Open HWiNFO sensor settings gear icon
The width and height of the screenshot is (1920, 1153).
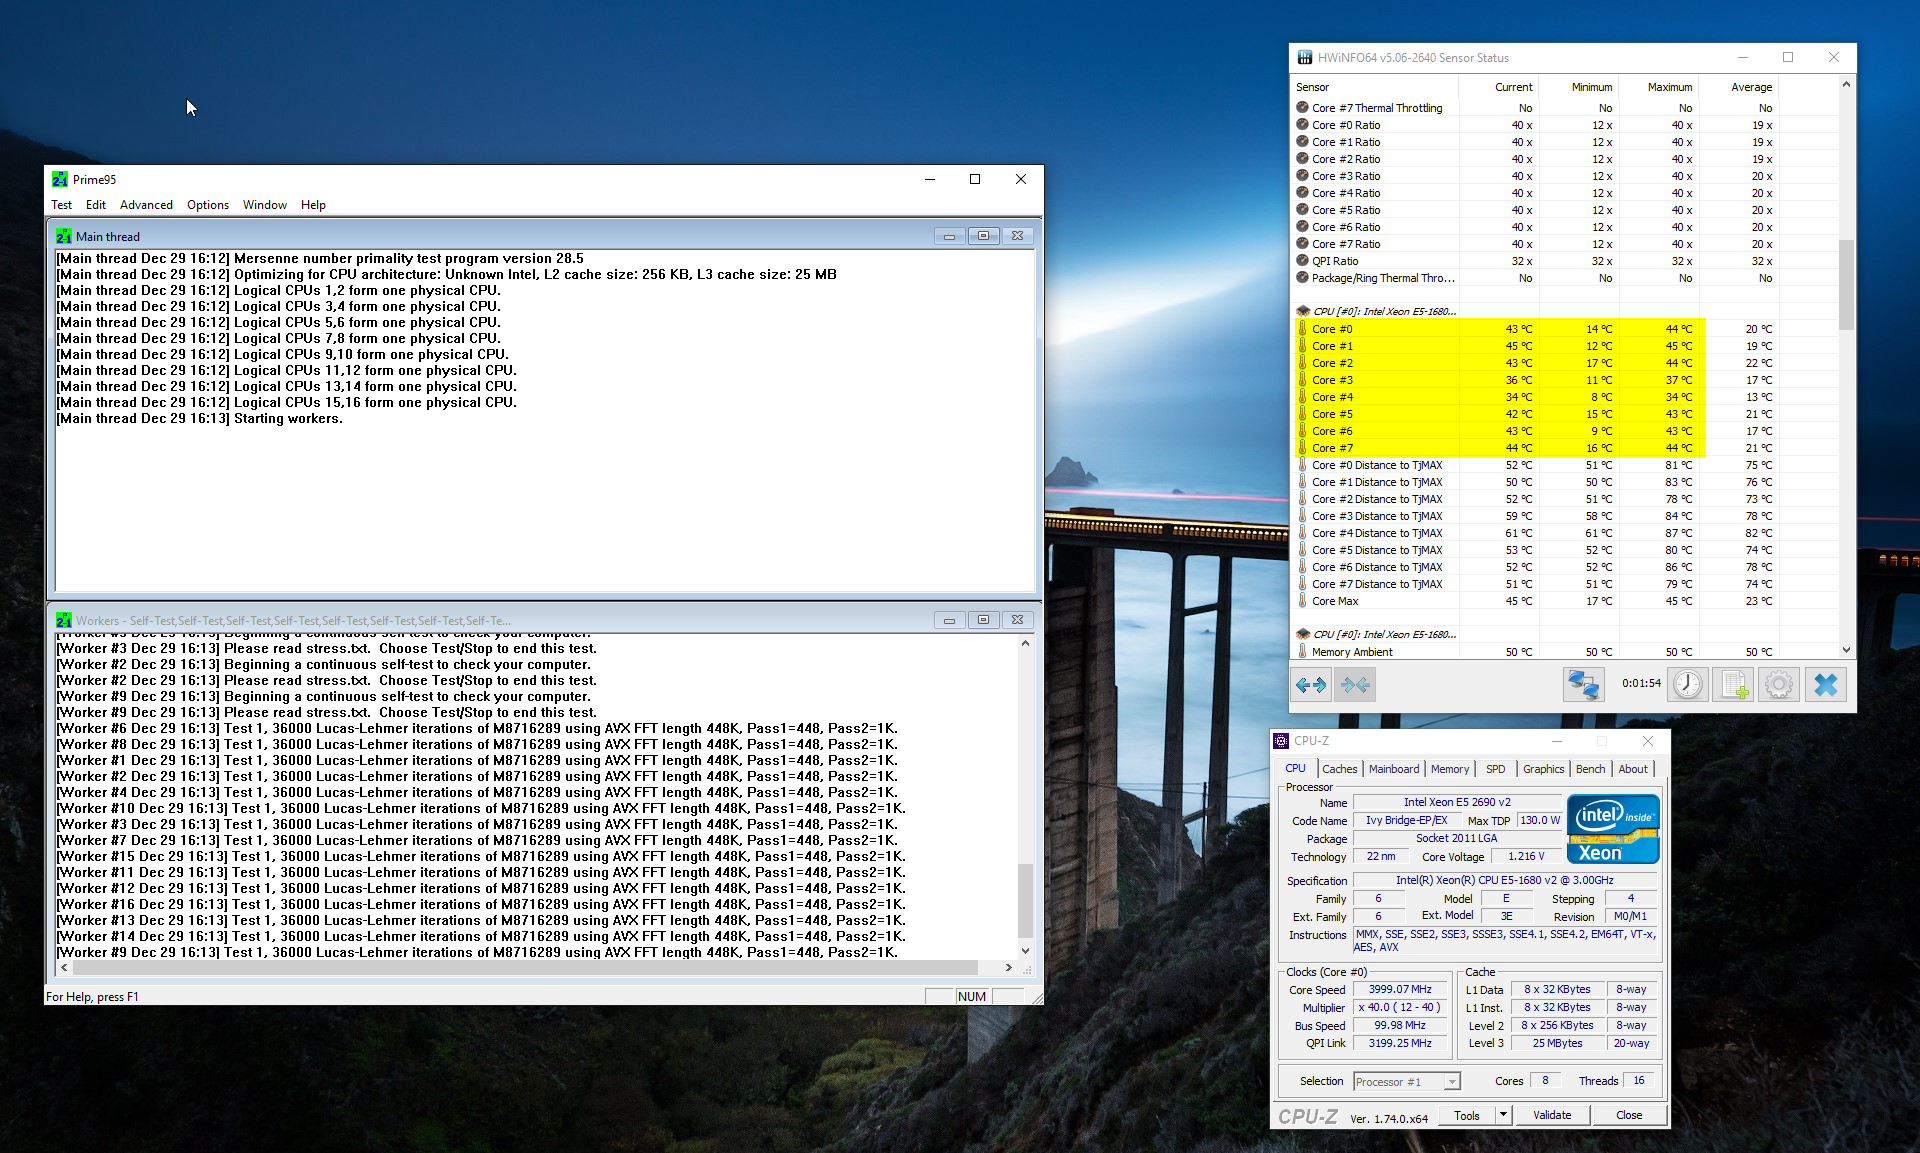click(1778, 685)
